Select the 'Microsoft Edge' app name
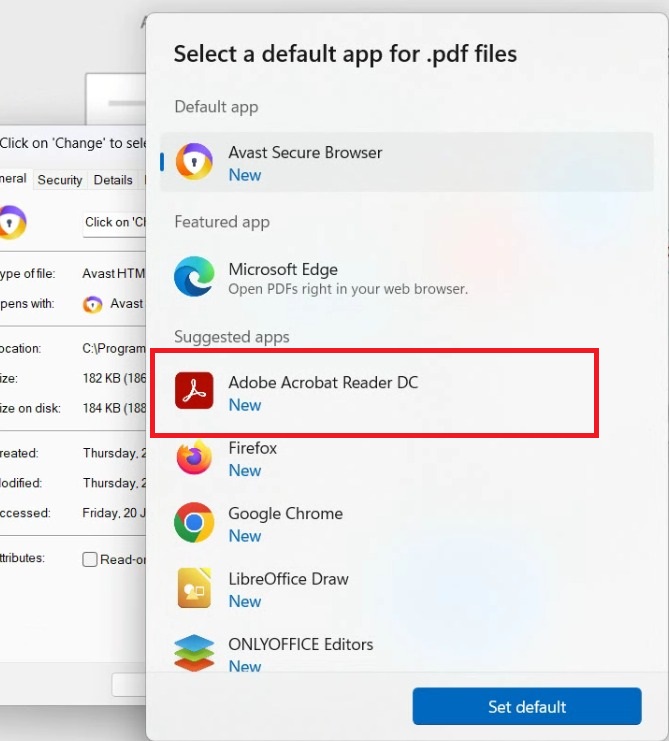The image size is (669, 741). point(283,269)
